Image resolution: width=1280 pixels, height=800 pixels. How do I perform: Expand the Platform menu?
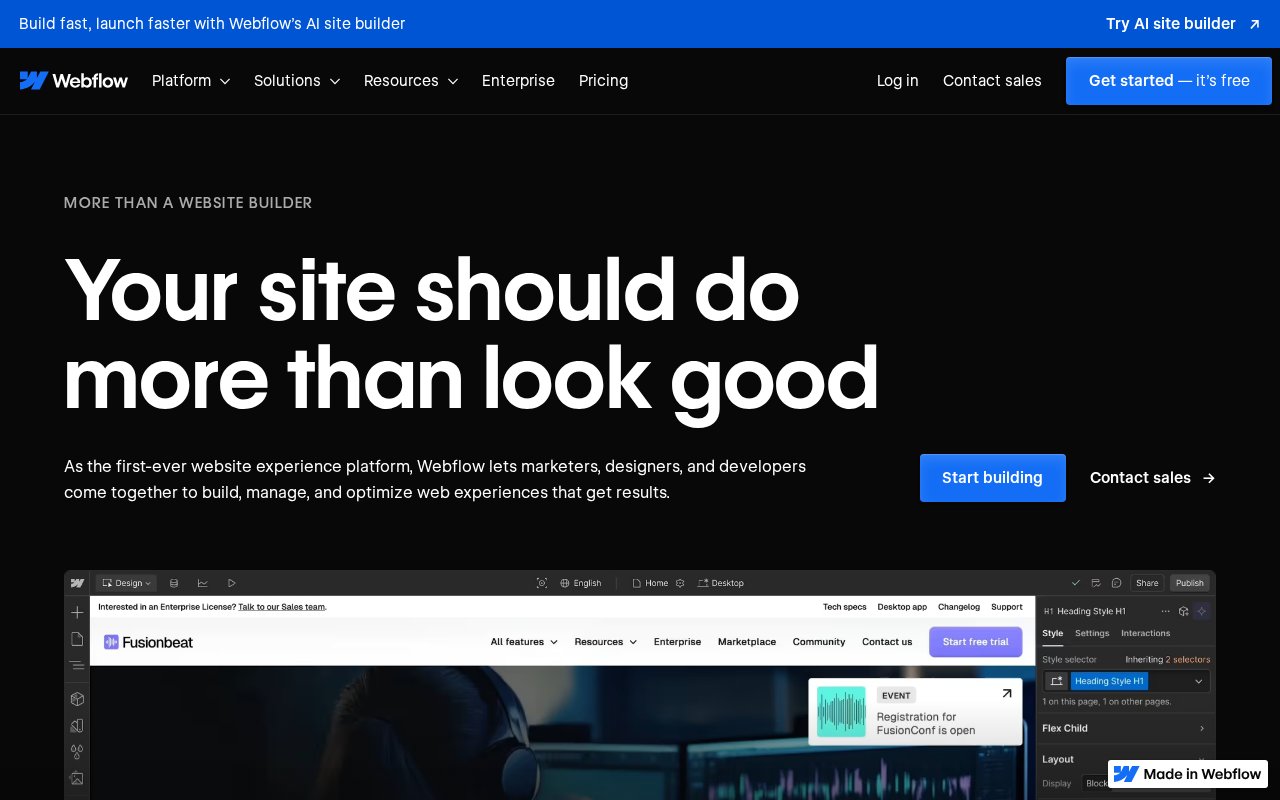click(x=191, y=81)
